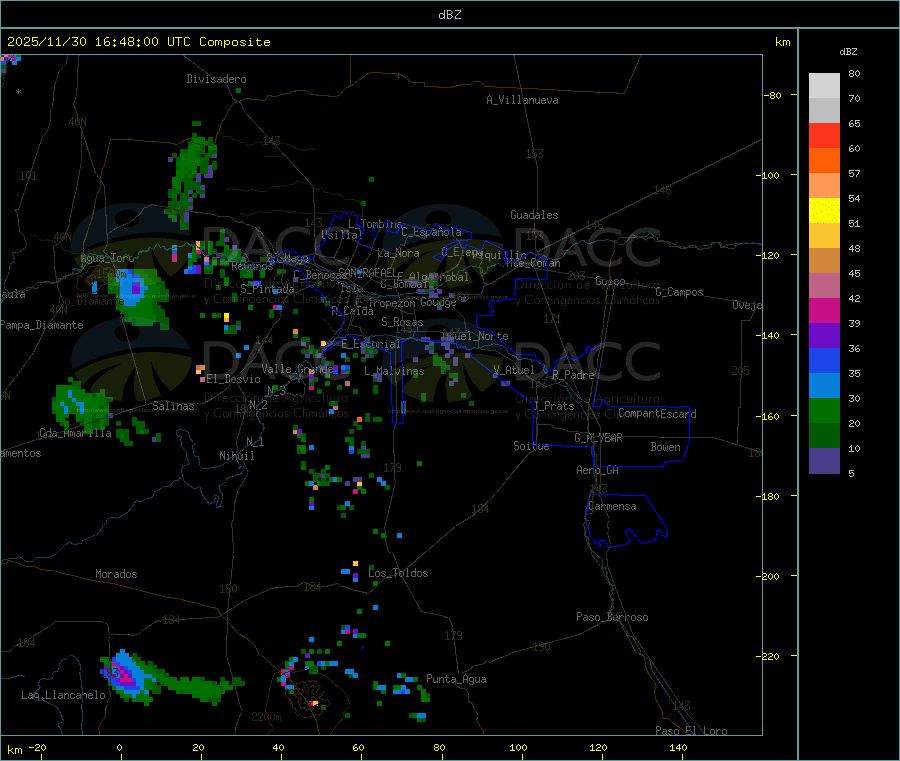
Task: Click the Lag.Llancanelo label
Action: (64, 695)
